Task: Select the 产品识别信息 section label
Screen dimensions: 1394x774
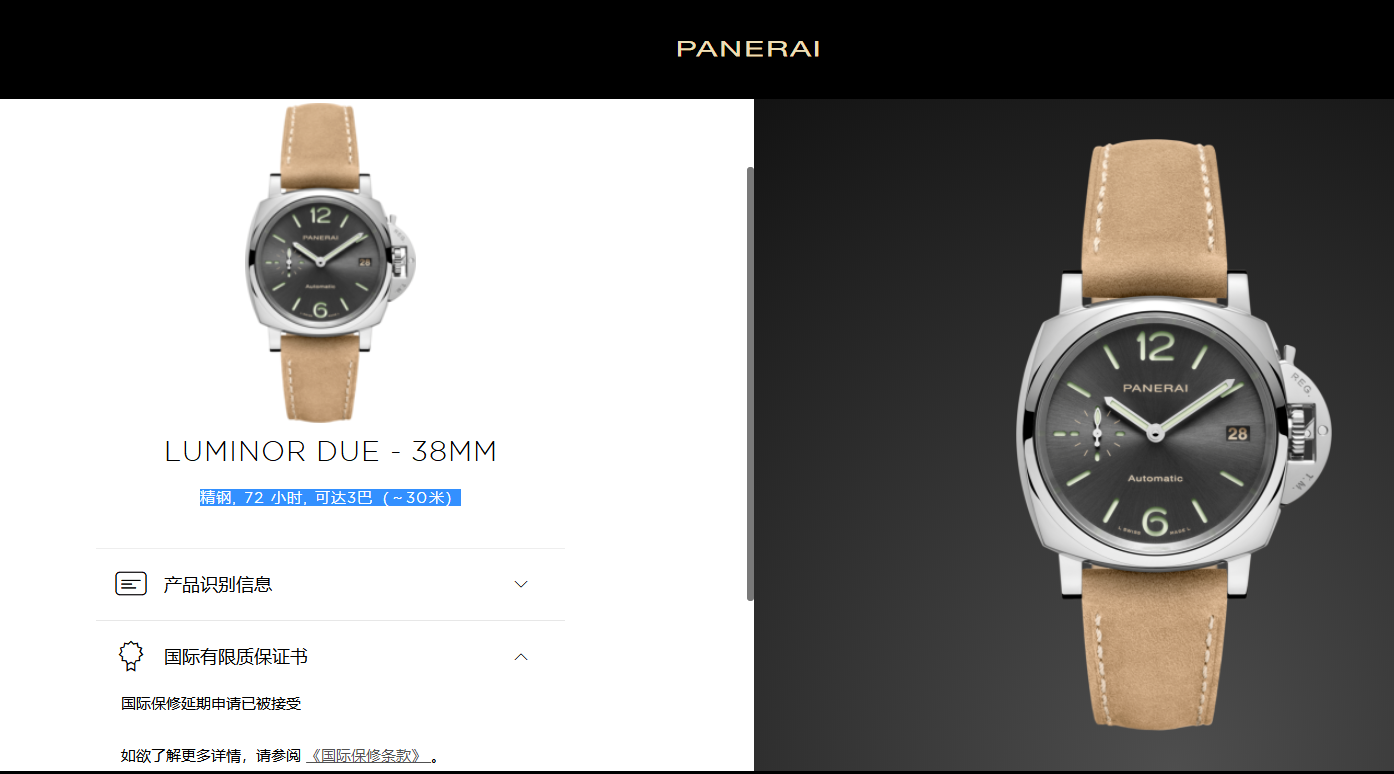Action: [218, 584]
